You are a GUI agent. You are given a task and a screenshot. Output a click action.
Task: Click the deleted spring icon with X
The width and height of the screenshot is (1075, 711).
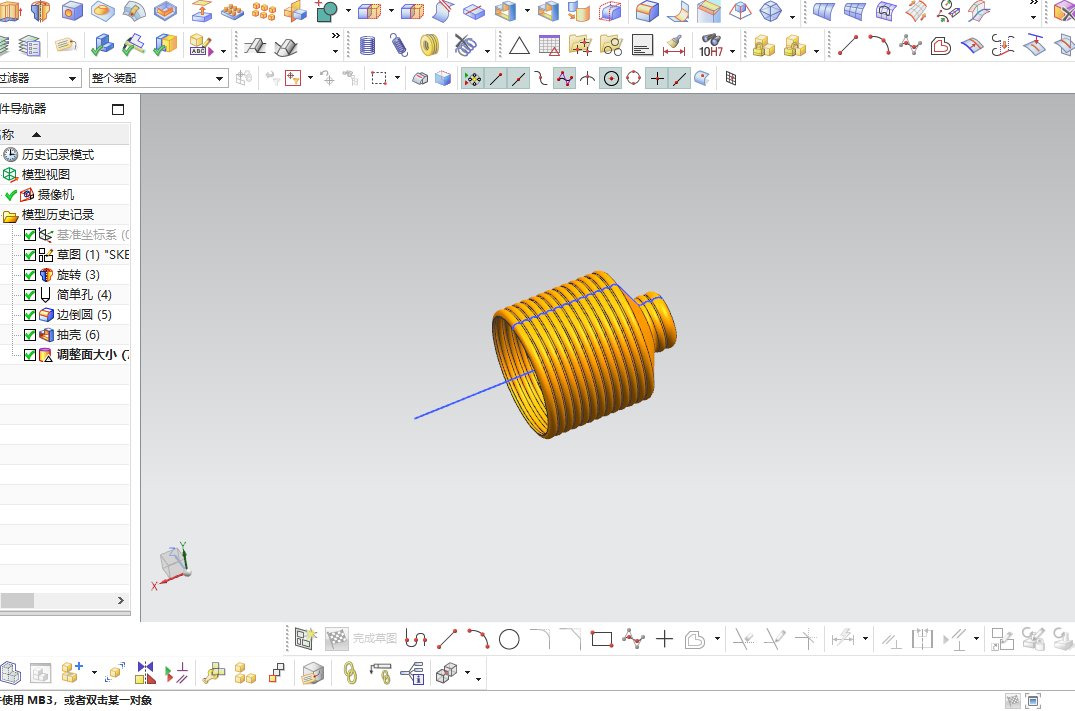466,46
